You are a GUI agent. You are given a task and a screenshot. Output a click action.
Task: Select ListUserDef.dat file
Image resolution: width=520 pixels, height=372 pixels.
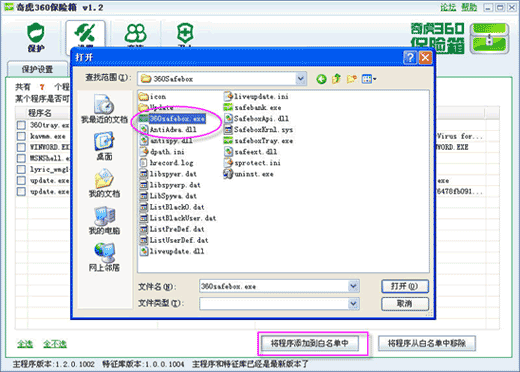pyautogui.click(x=174, y=240)
